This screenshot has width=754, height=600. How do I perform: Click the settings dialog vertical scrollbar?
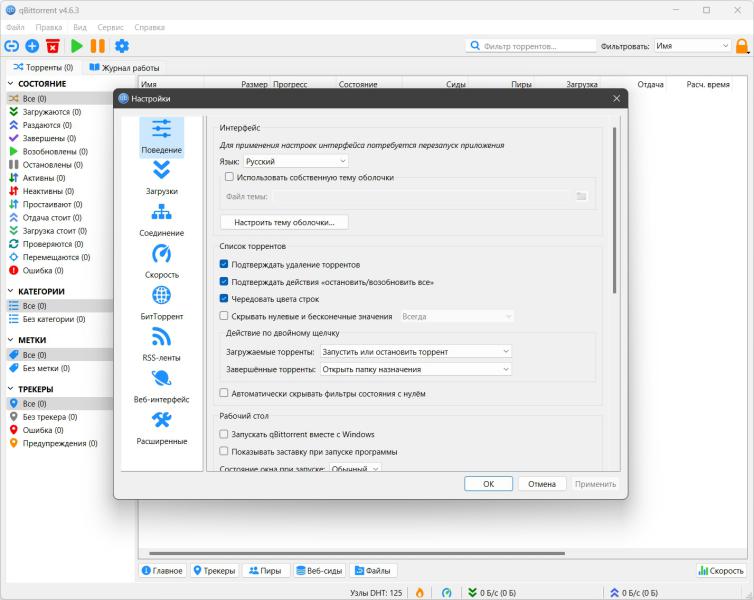pos(614,210)
